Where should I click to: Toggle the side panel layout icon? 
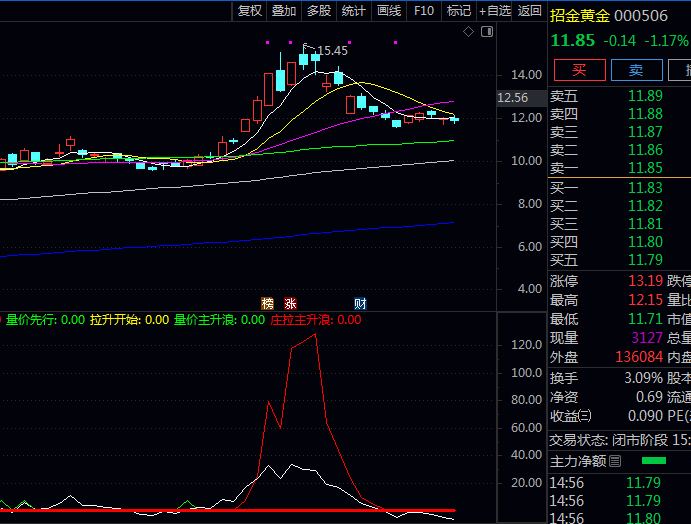click(x=487, y=32)
